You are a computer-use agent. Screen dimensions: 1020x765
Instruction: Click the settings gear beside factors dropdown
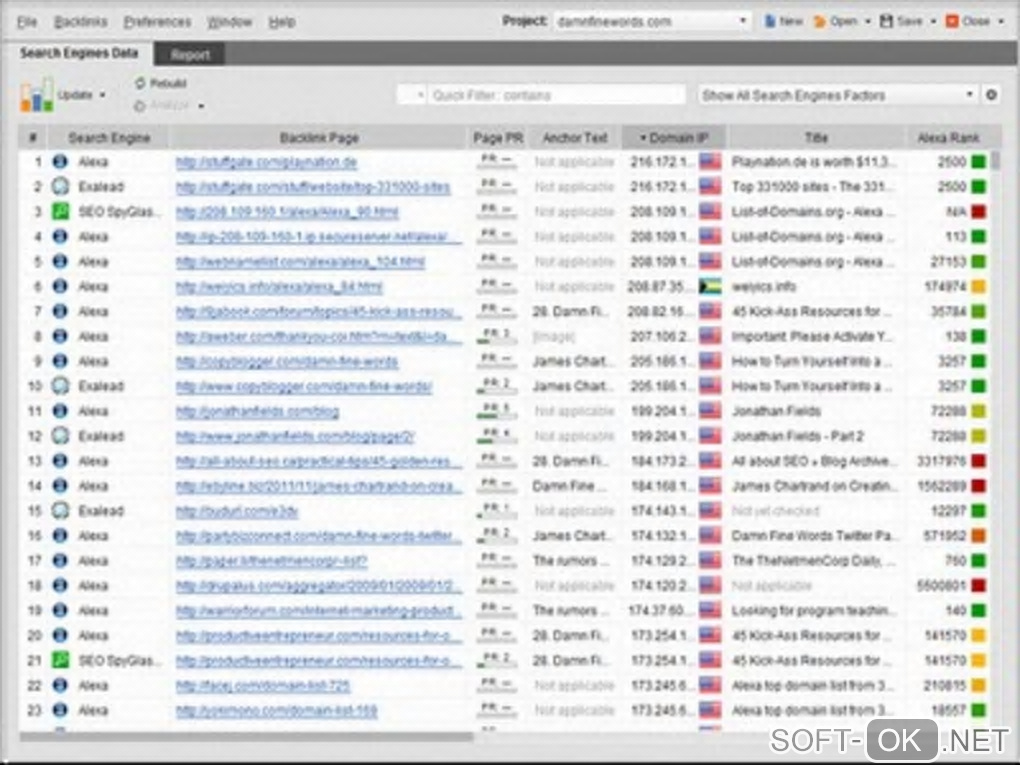(991, 95)
